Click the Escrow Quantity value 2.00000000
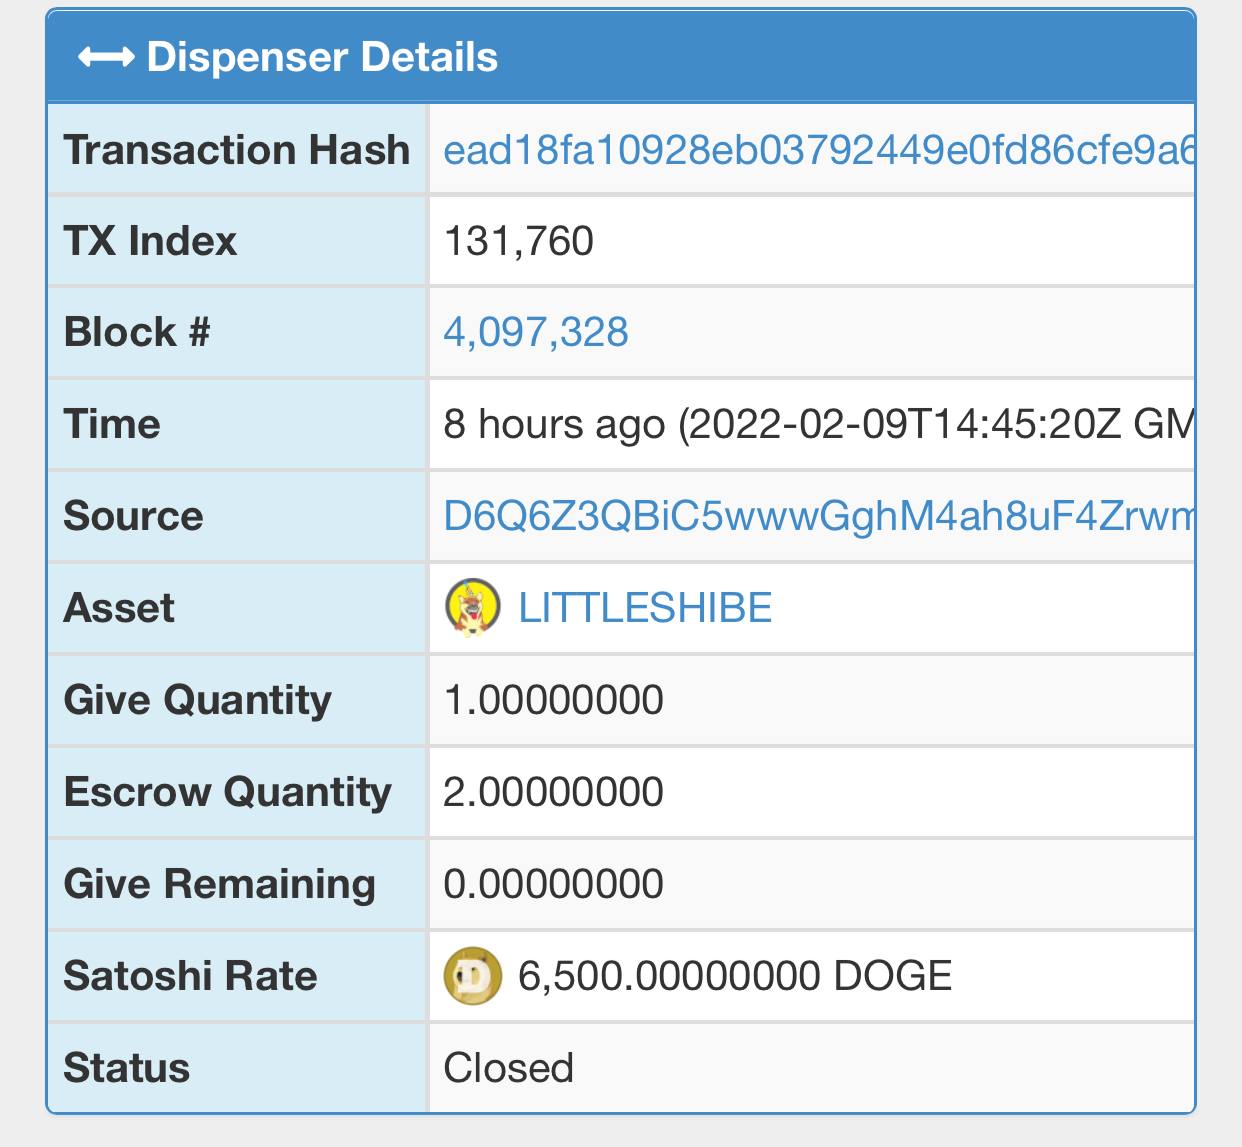The height and width of the screenshot is (1147, 1242). 553,792
